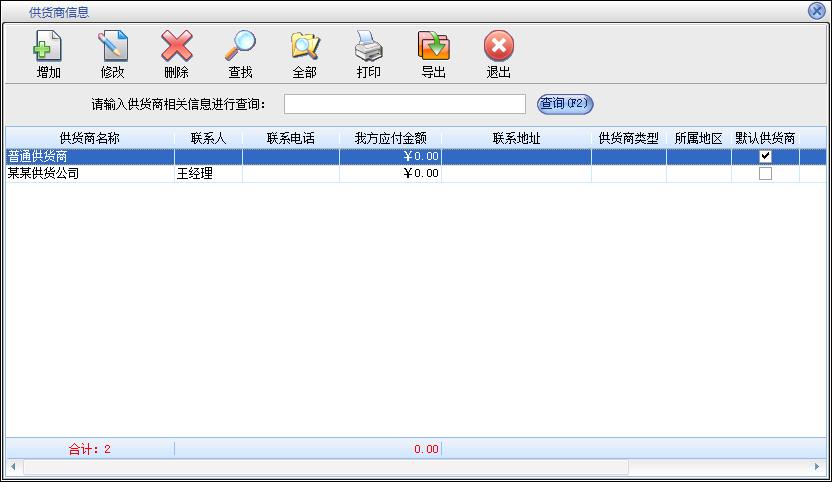Click the 联系人 column header
This screenshot has height=482, width=832.
(x=208, y=138)
